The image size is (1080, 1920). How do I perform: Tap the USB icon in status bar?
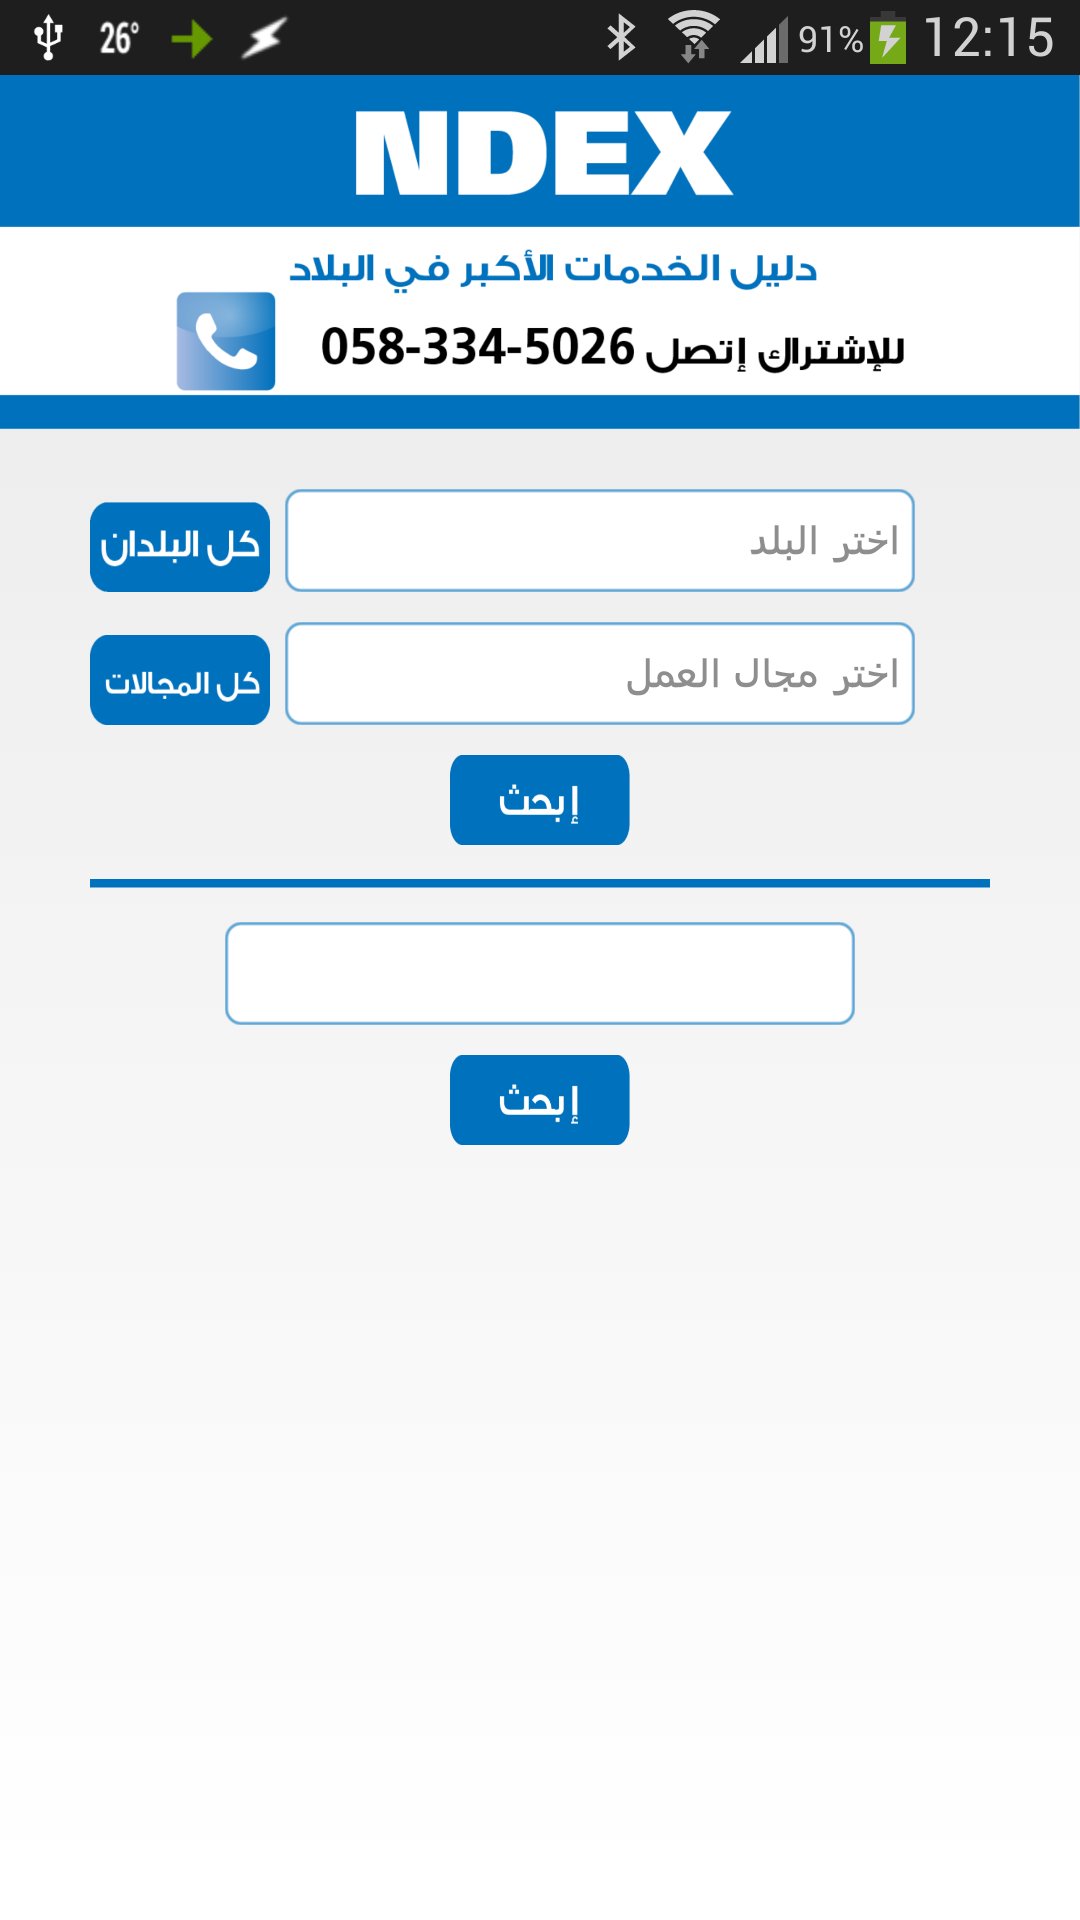[x=48, y=38]
